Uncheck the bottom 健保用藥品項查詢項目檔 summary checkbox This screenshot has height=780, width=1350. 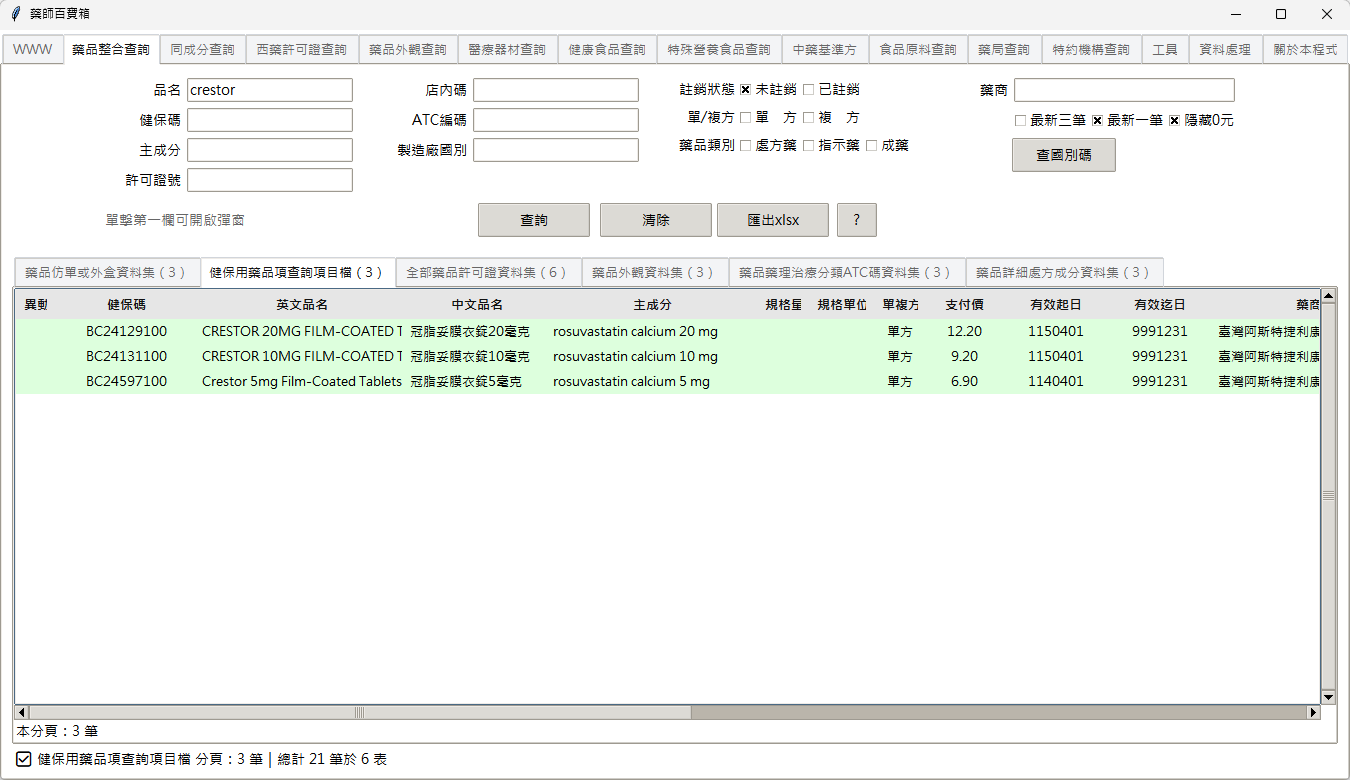pos(24,759)
